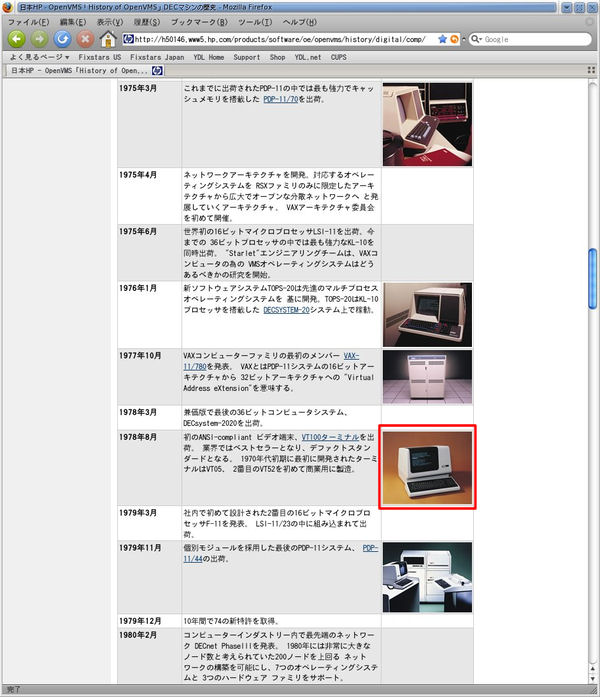Select the 日本HP - OpenVMS History tab

coord(84,70)
